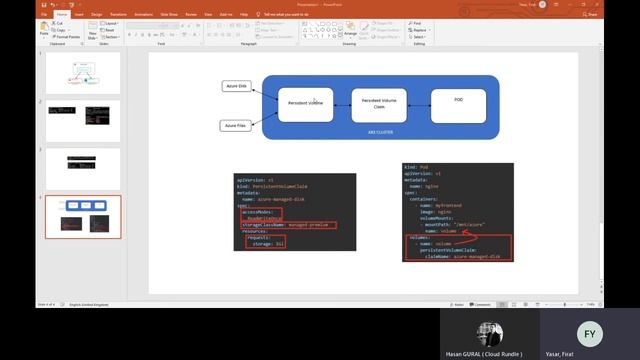
Task: Open the View tab
Action: pyautogui.click(x=208, y=14)
